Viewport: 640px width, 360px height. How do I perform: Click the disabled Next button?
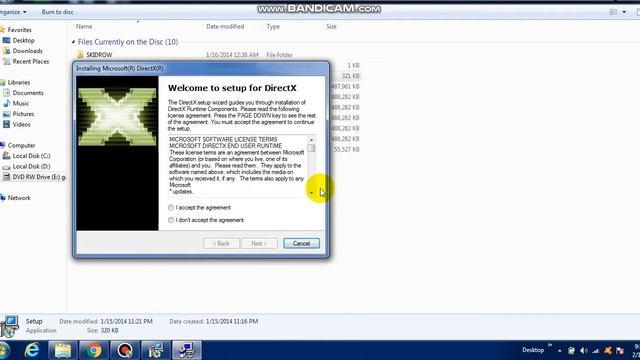coord(259,243)
